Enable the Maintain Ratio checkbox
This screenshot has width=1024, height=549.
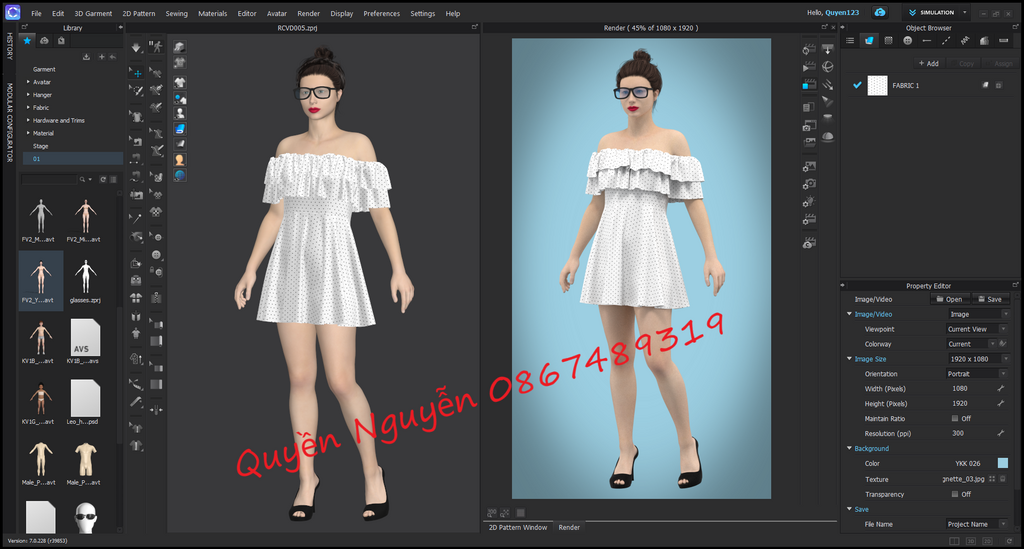[955, 418]
